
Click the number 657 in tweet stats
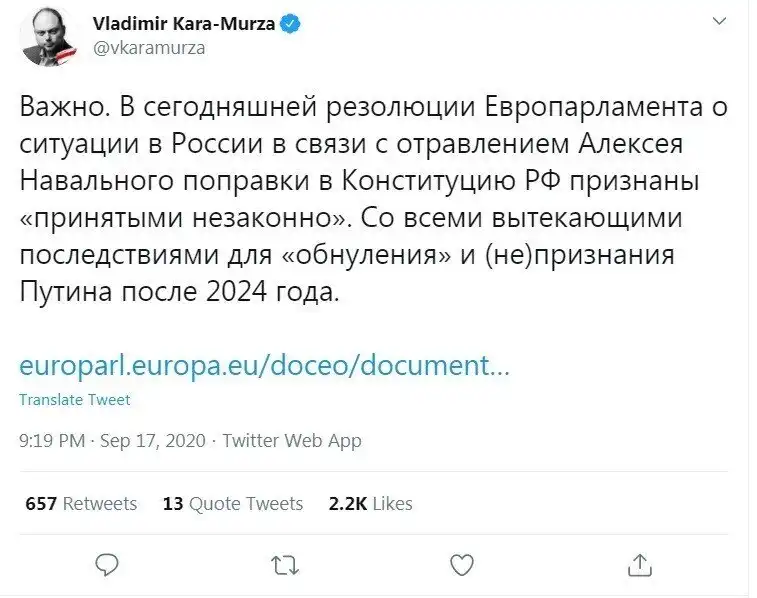click(x=41, y=504)
